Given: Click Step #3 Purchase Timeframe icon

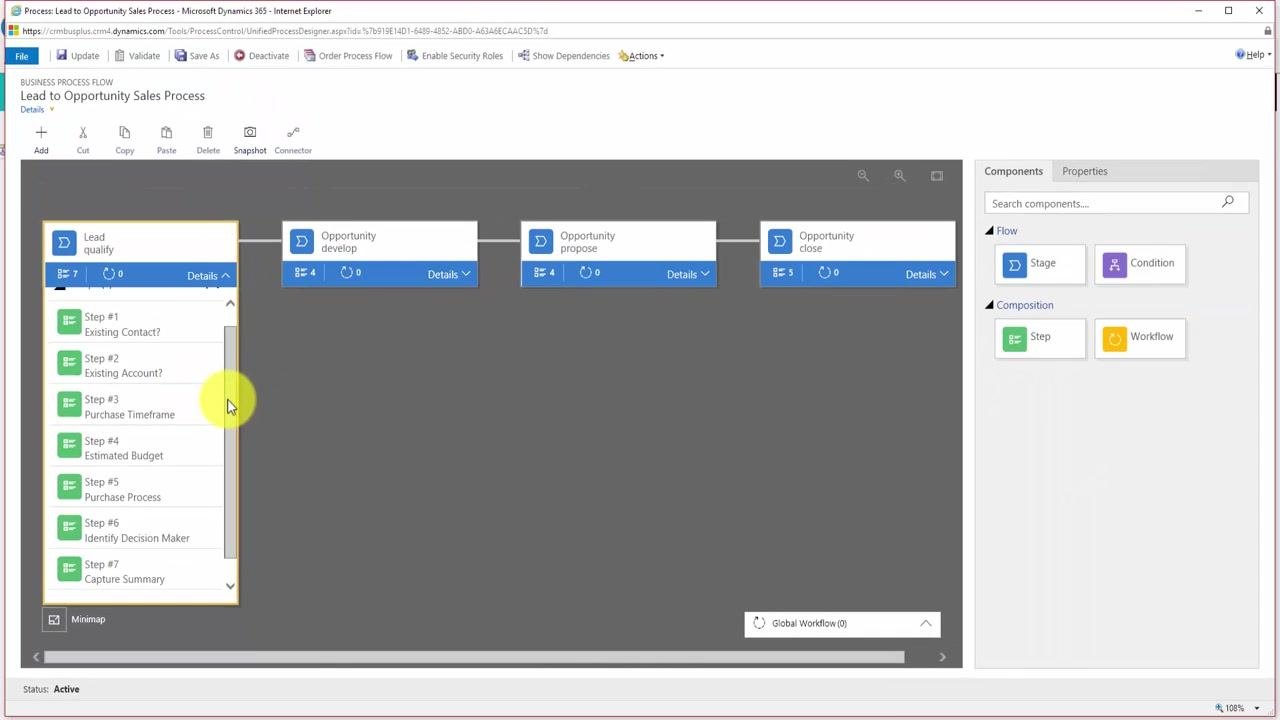Looking at the screenshot, I should click(x=69, y=403).
